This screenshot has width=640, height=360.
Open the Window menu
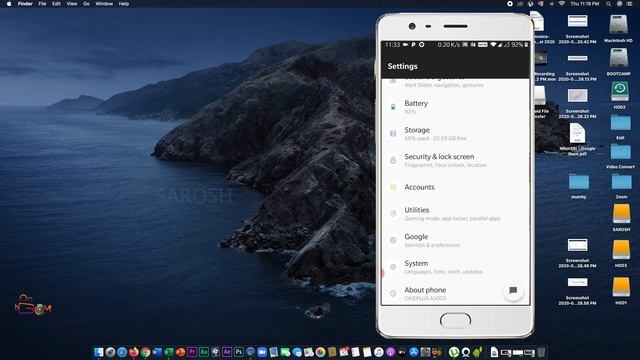pos(104,4)
